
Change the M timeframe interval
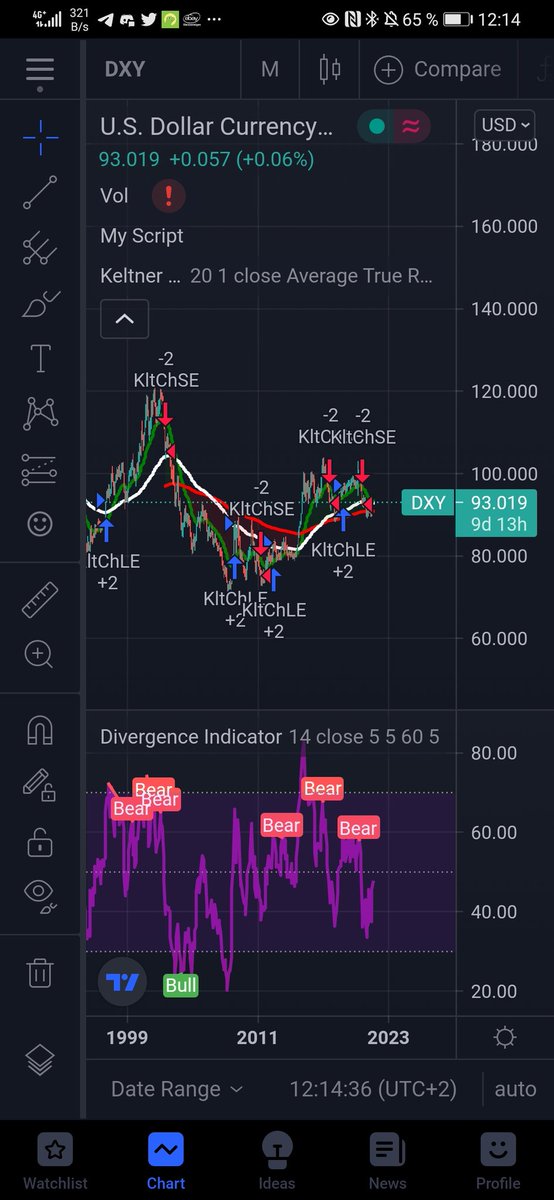(270, 69)
